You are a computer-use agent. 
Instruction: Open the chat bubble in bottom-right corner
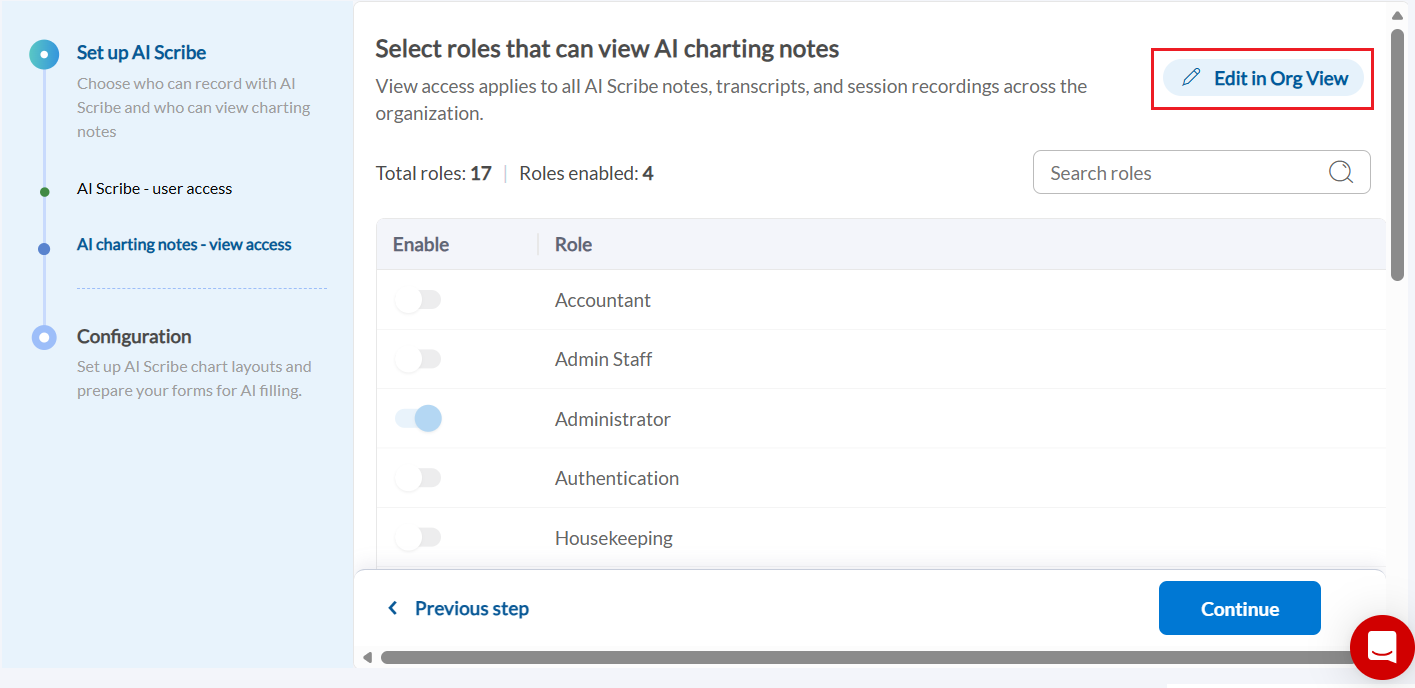click(x=1382, y=647)
